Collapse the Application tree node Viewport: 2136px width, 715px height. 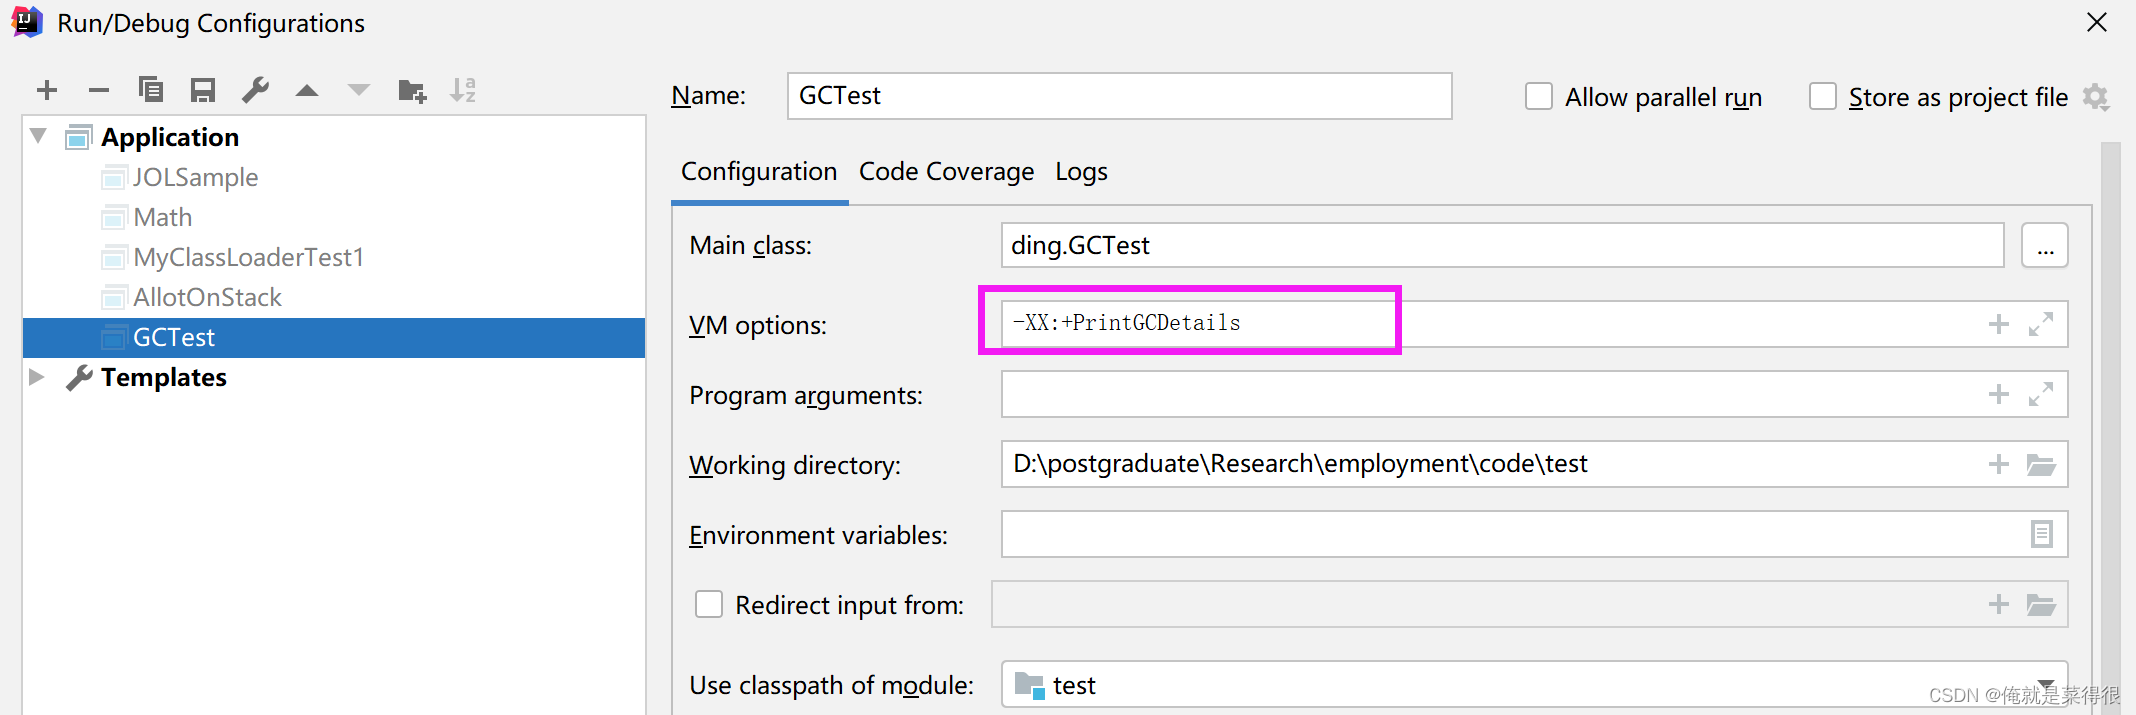(38, 136)
